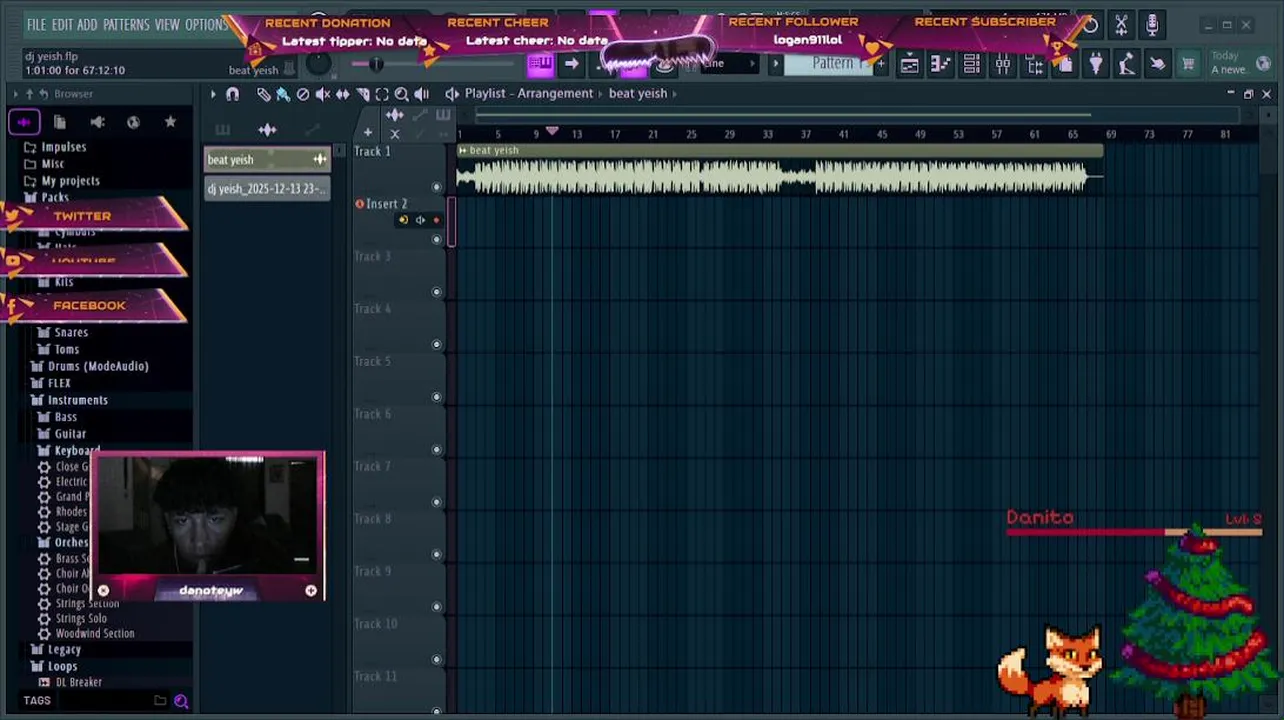Adjust the main volume slider near top
The height and width of the screenshot is (720, 1284).
coord(376,65)
